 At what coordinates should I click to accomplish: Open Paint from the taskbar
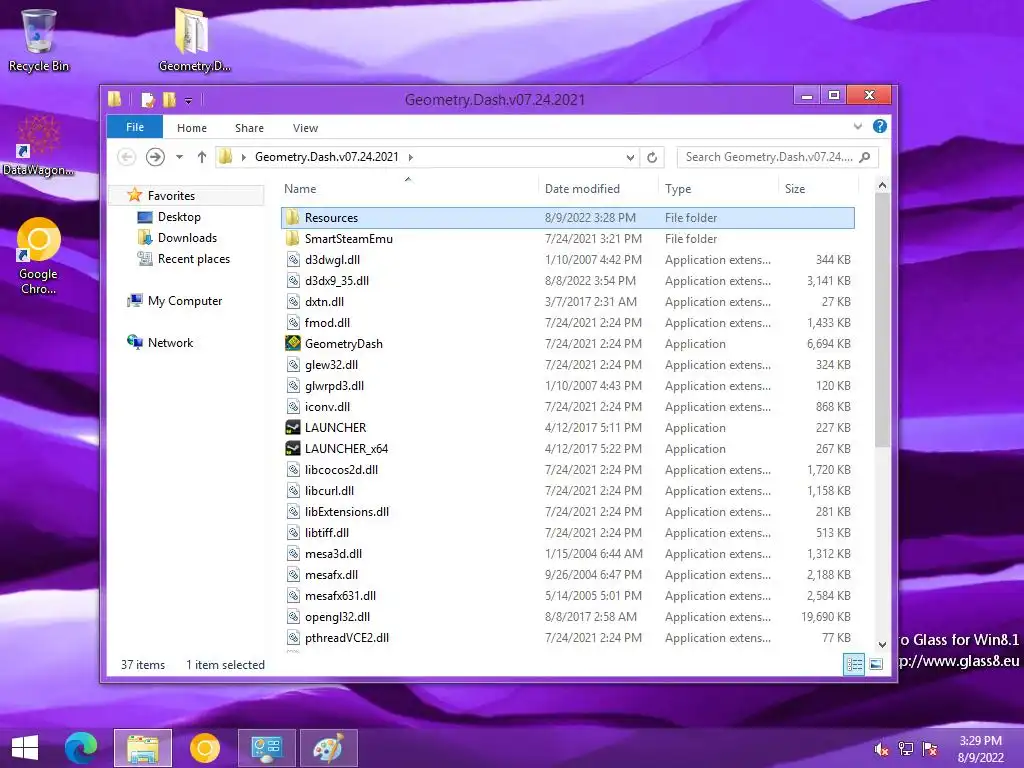tap(328, 748)
